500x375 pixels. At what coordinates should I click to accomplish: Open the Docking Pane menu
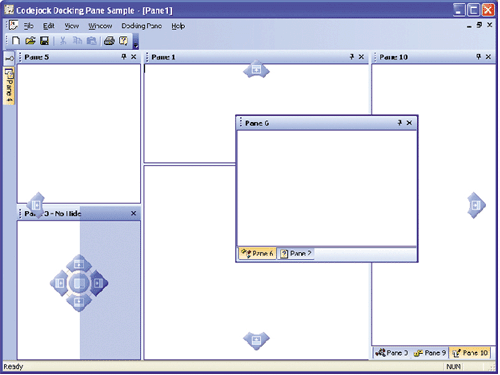coord(141,26)
